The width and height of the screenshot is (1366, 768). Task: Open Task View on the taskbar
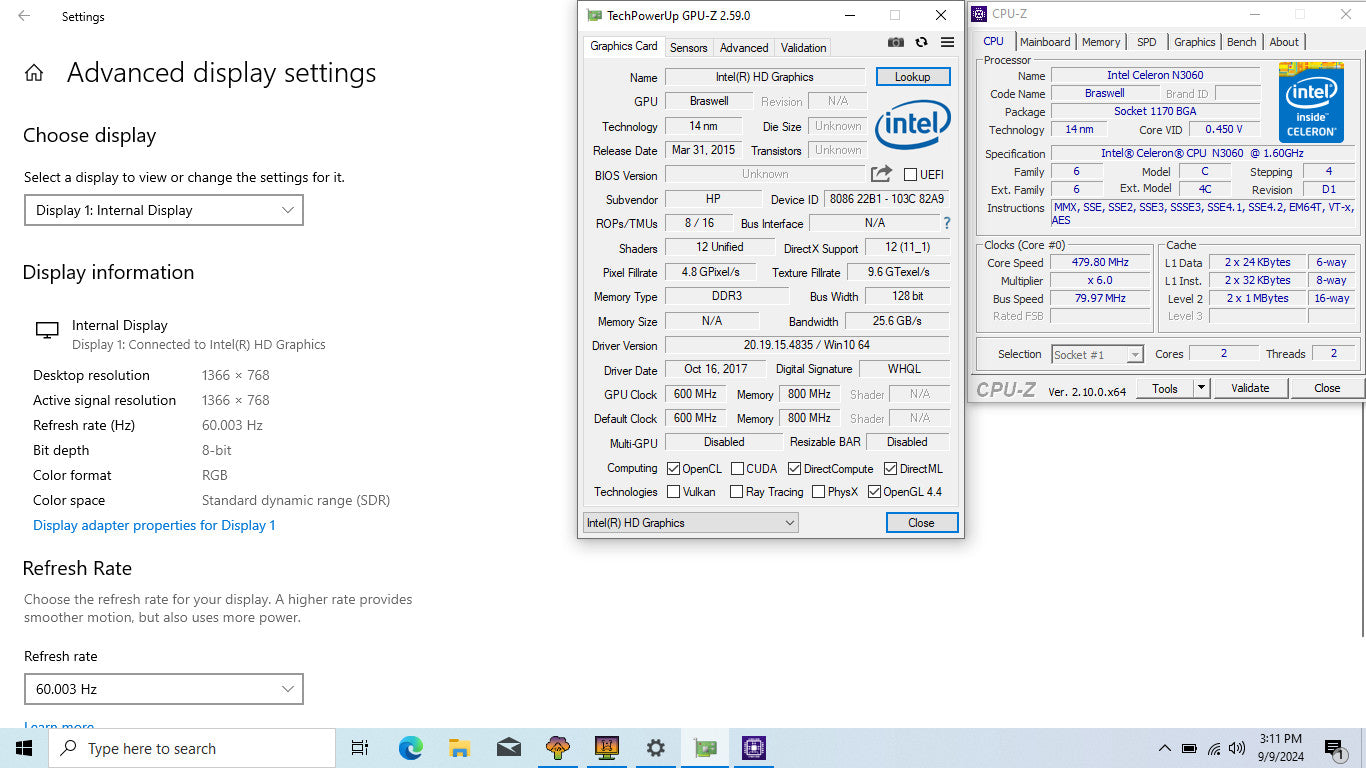360,748
